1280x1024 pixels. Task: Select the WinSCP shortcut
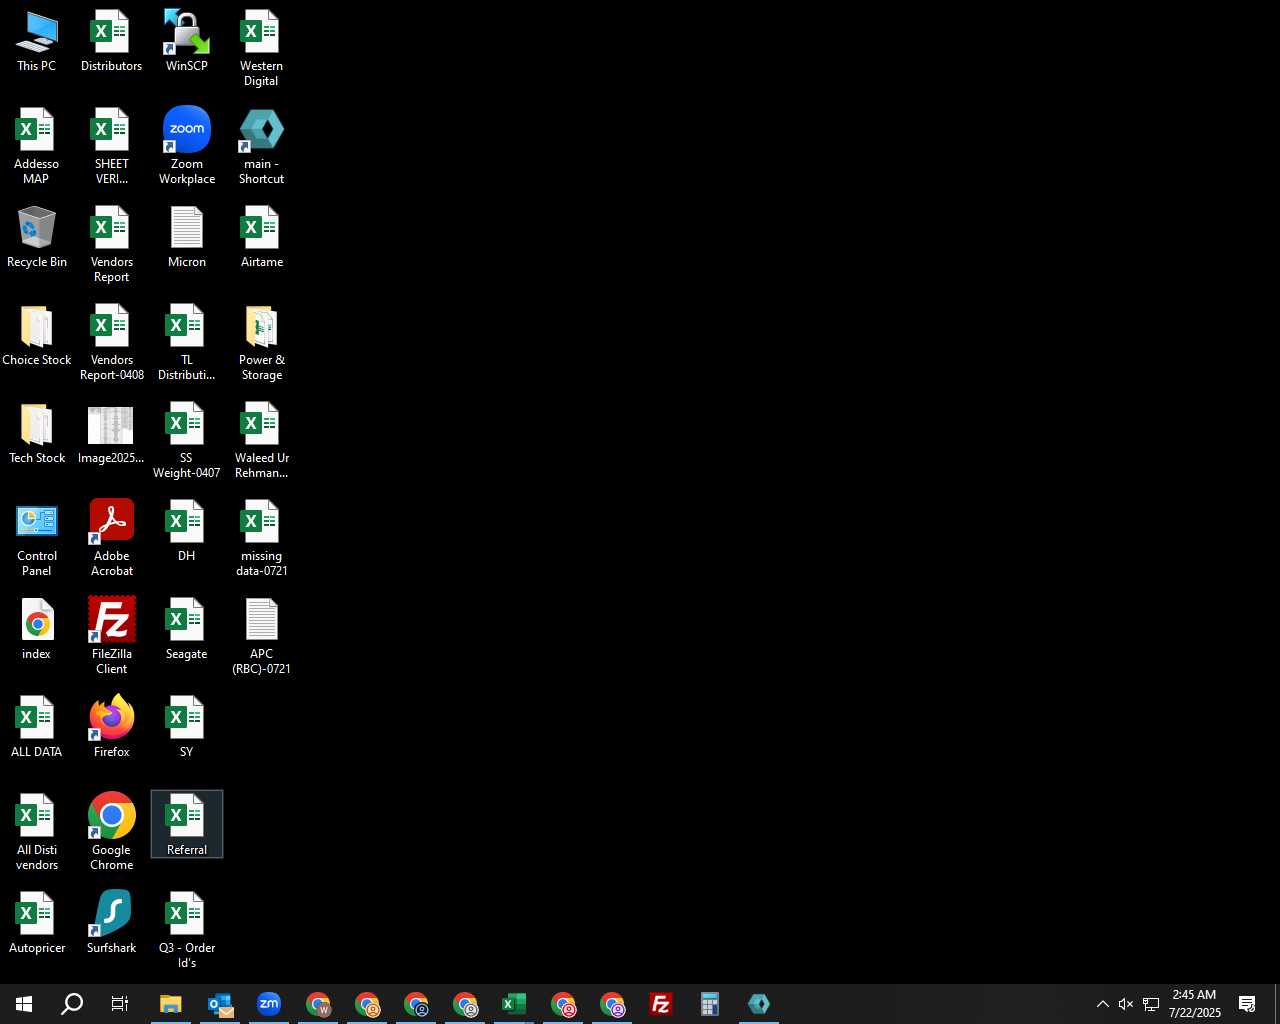[x=187, y=42]
